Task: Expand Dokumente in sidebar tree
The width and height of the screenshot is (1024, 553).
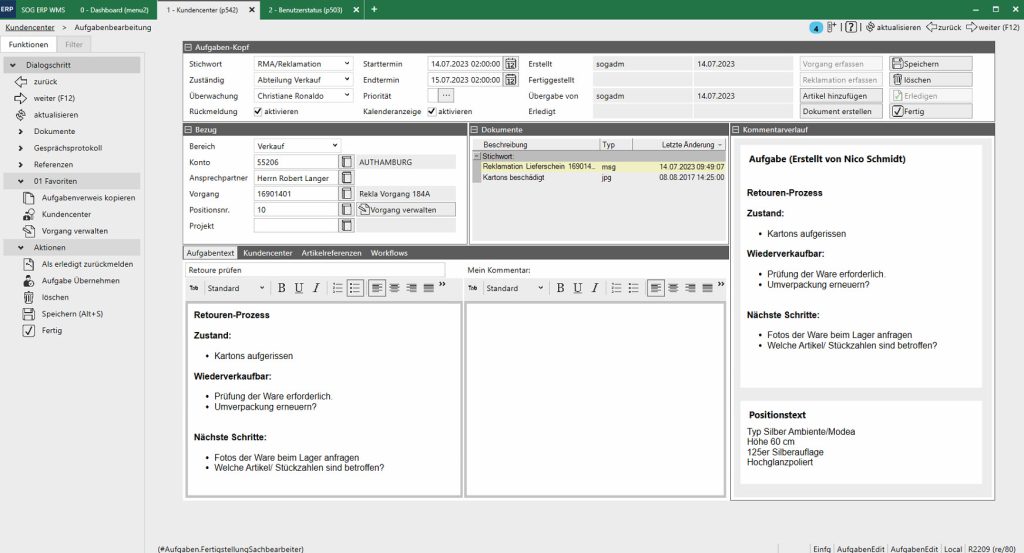Action: [x=21, y=131]
